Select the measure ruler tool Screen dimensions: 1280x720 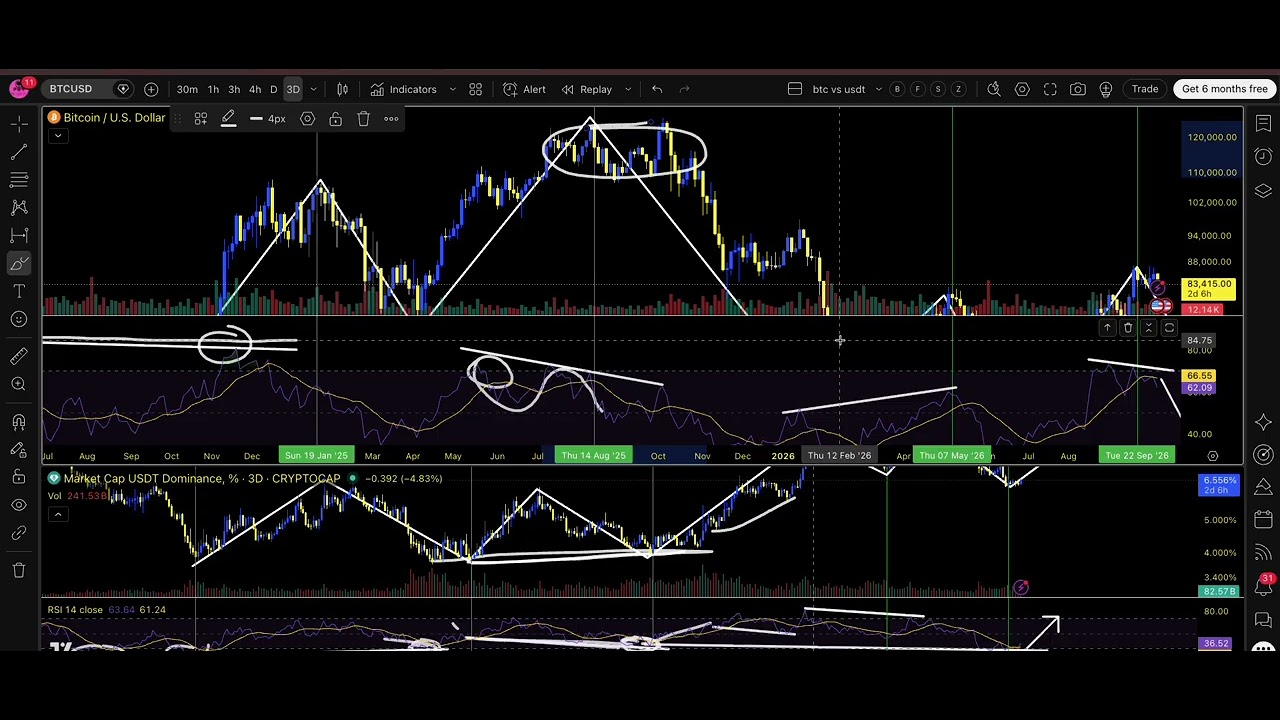[19, 357]
